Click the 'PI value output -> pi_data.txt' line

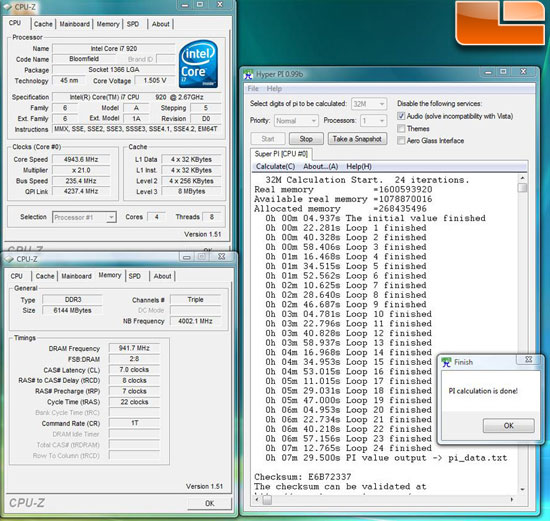pos(386,458)
